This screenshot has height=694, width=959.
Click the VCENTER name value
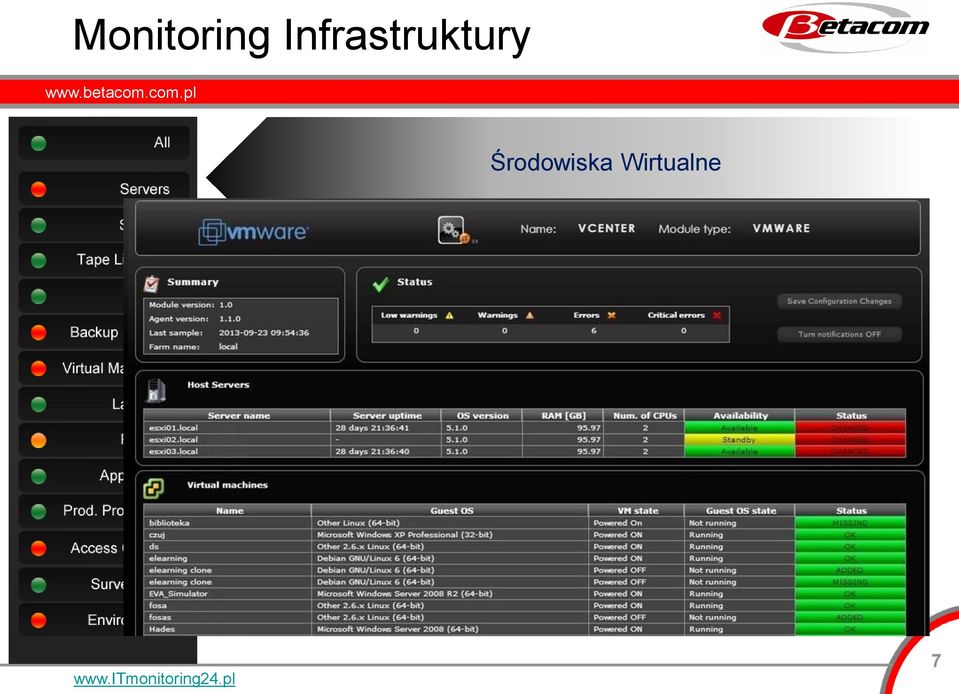pos(607,229)
